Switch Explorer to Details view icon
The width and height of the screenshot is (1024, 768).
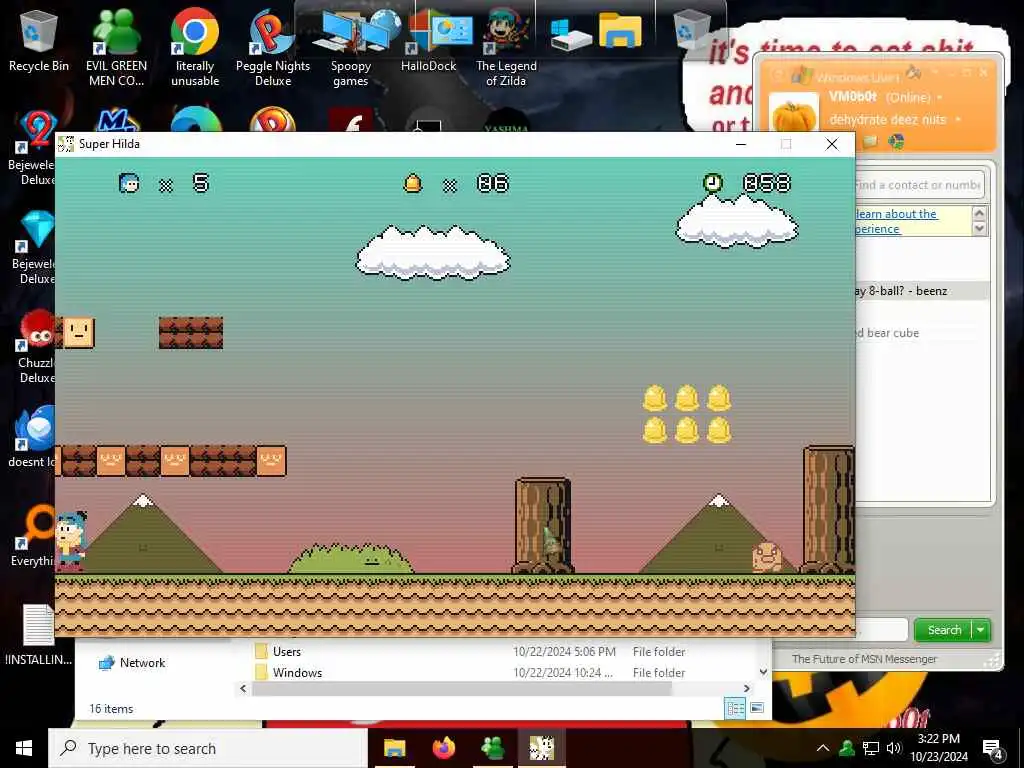click(x=735, y=708)
